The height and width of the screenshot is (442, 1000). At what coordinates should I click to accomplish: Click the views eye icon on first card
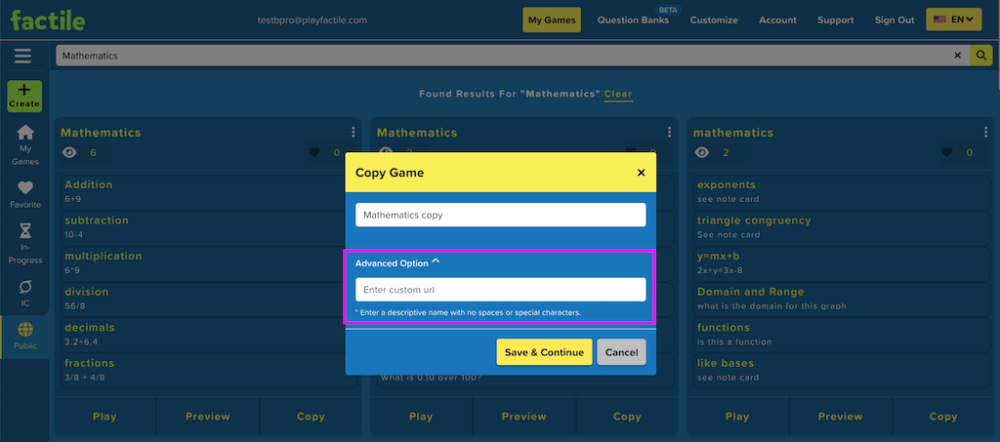click(x=70, y=152)
